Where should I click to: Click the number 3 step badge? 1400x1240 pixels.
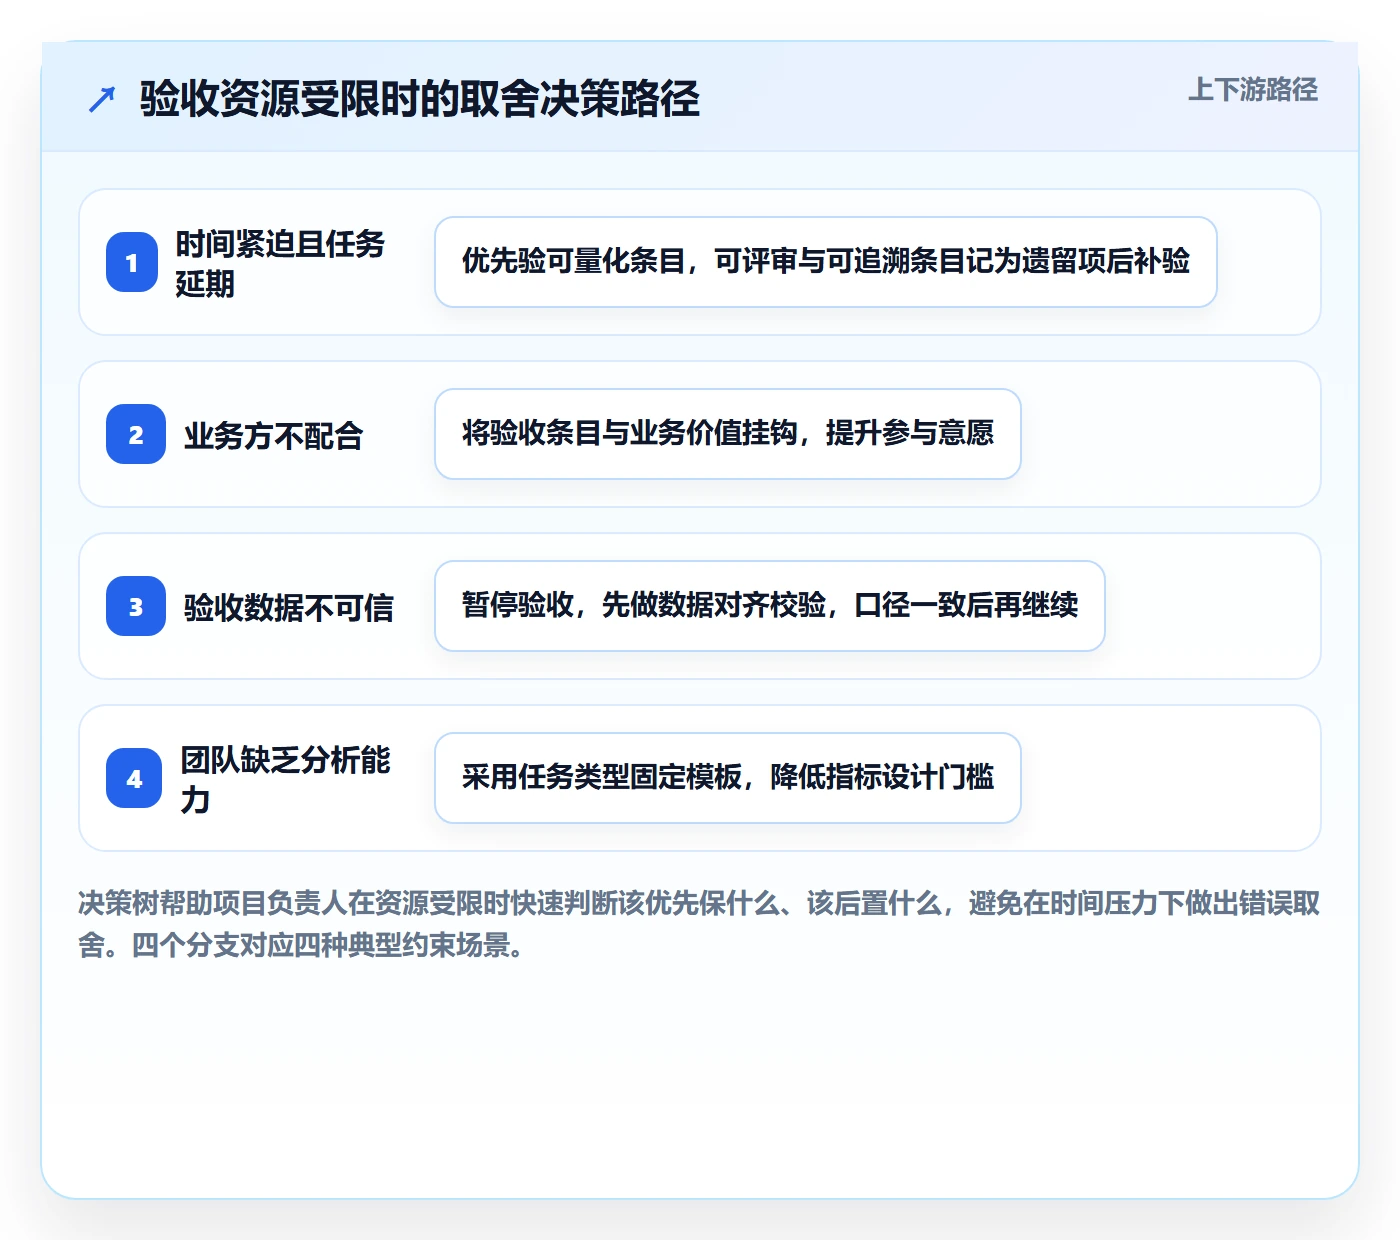[x=136, y=606]
